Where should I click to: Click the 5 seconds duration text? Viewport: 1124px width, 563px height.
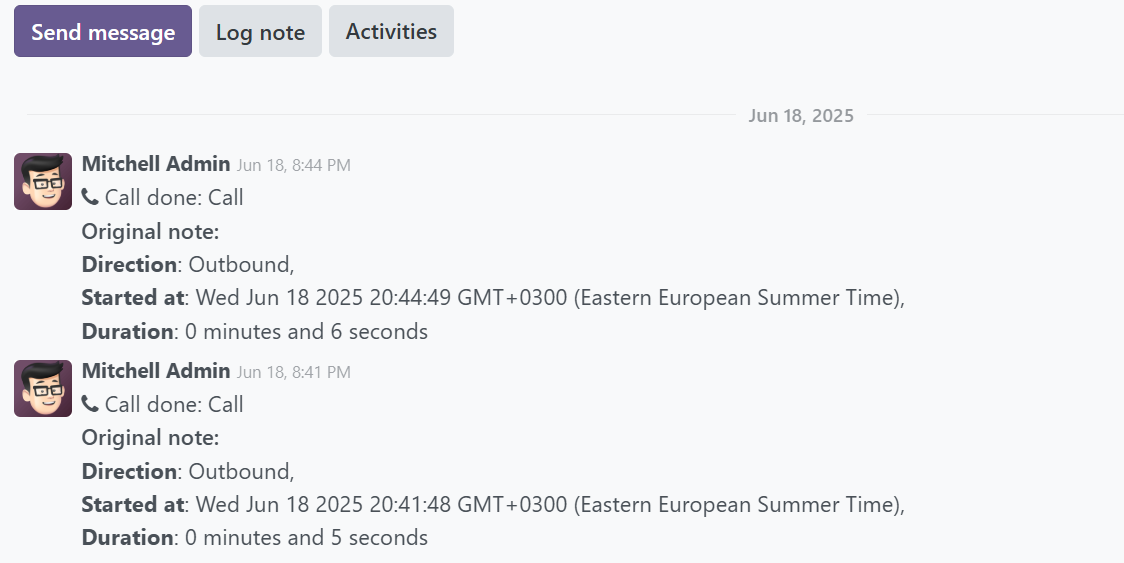point(305,538)
